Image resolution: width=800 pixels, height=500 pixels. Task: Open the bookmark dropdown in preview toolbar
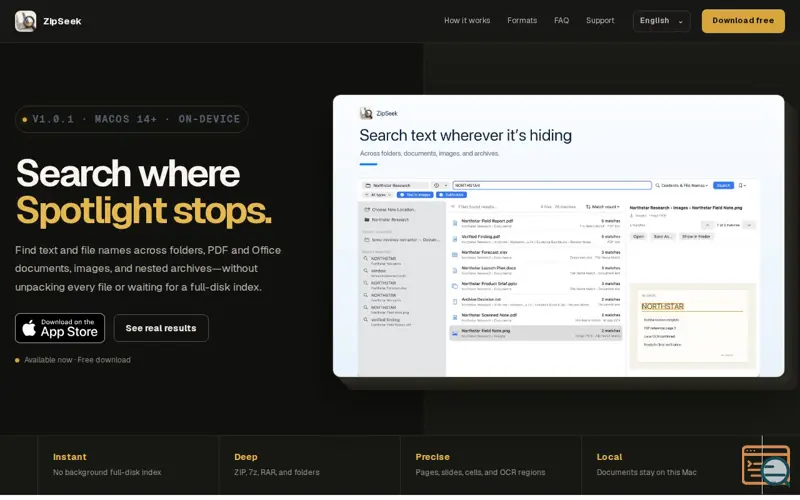(x=742, y=185)
